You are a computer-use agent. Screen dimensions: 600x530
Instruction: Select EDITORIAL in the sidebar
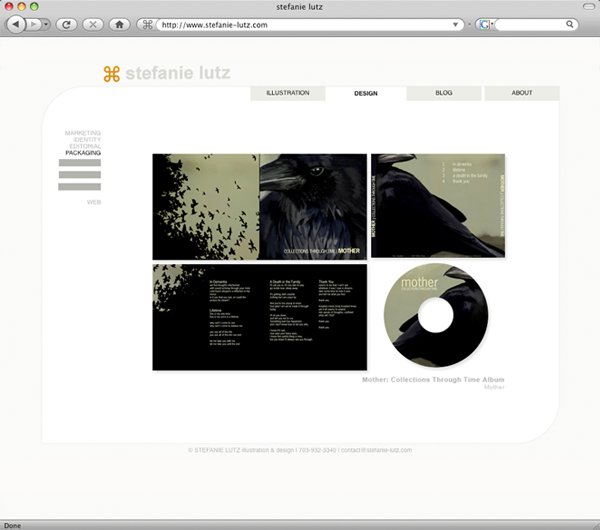[85, 146]
